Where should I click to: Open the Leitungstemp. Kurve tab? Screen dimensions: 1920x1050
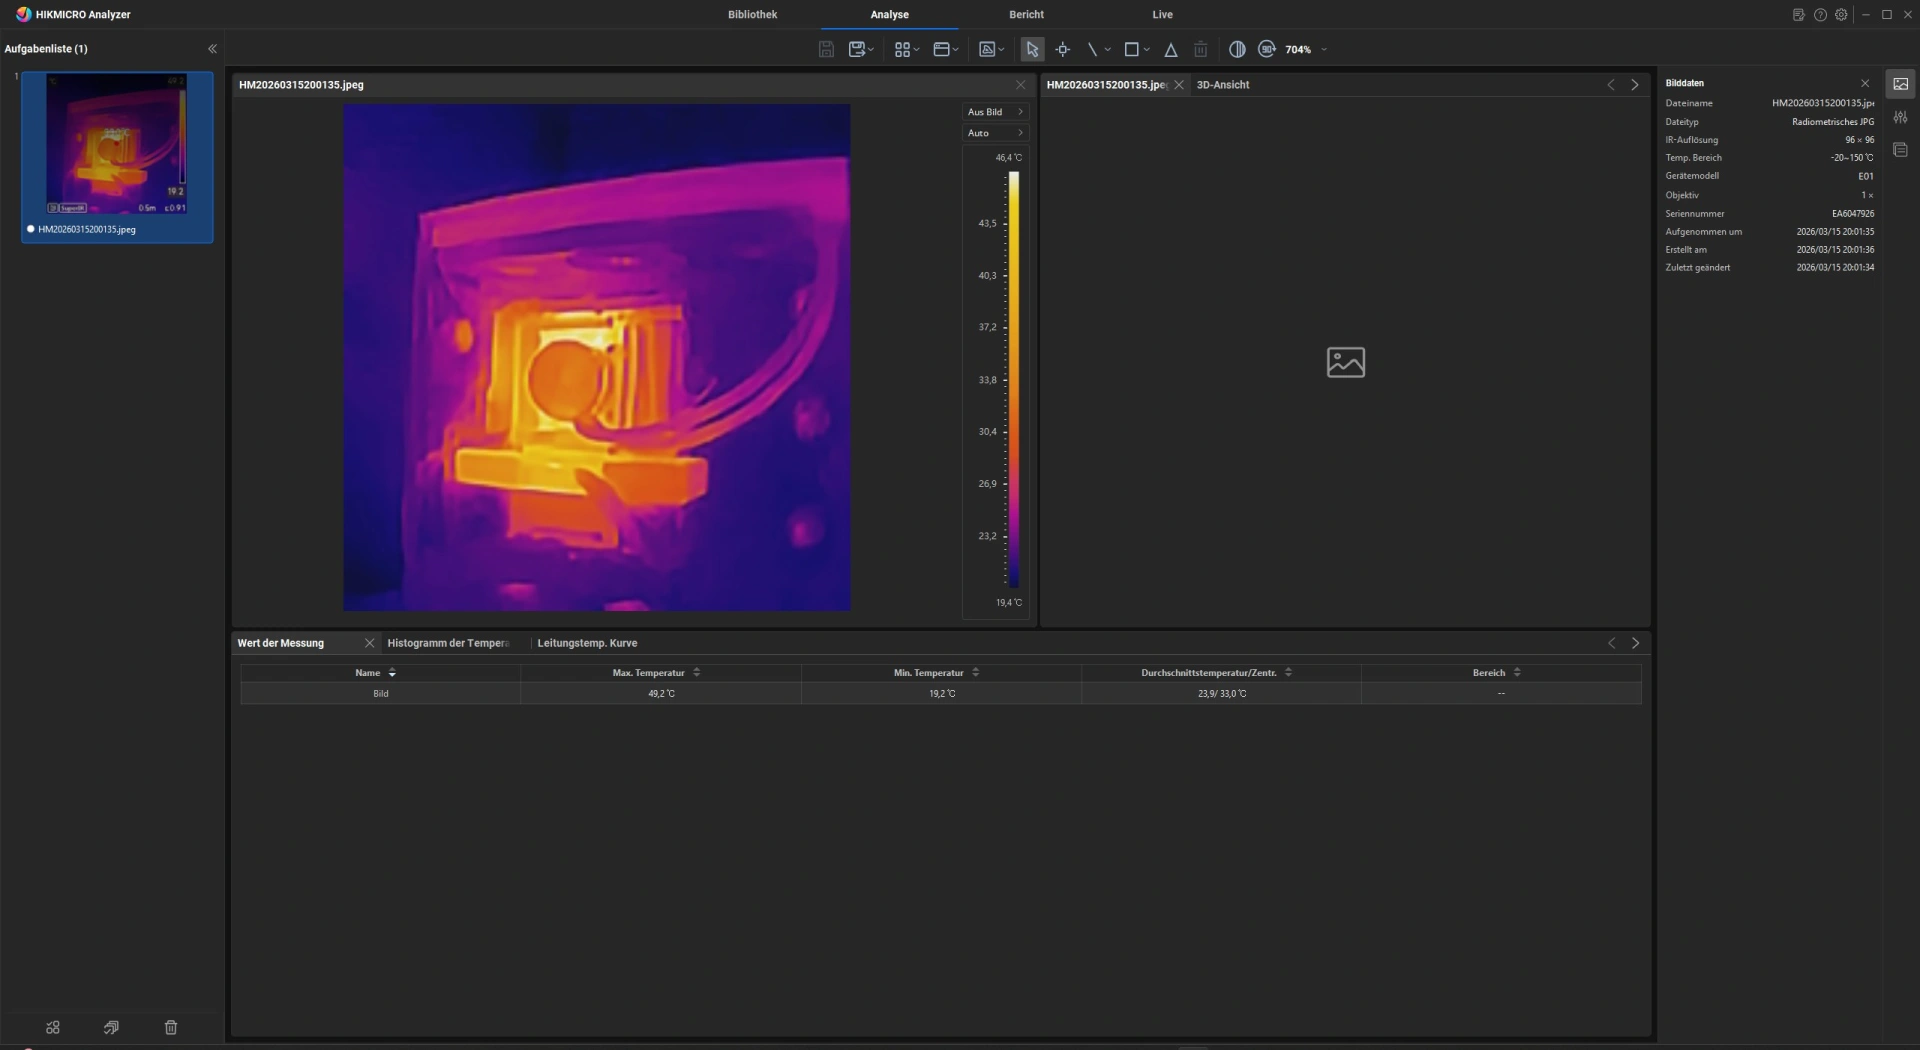(587, 643)
